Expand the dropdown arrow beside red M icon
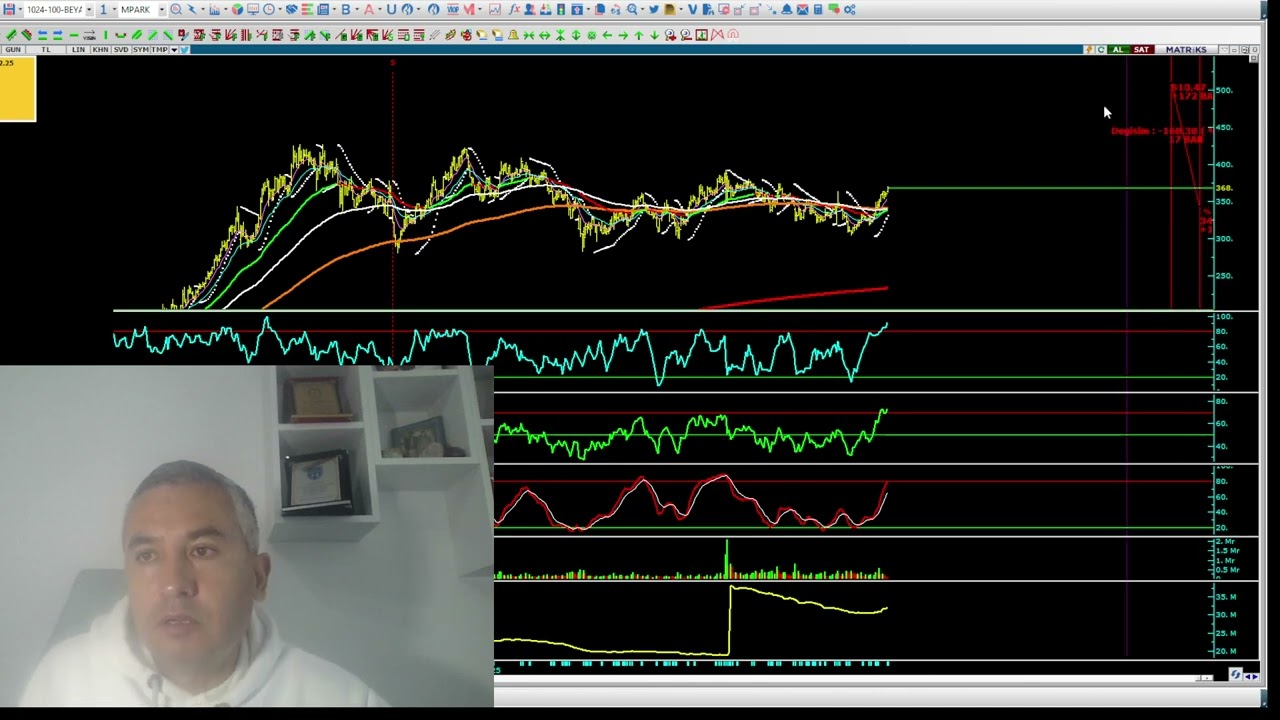The image size is (1280, 720). point(480,10)
